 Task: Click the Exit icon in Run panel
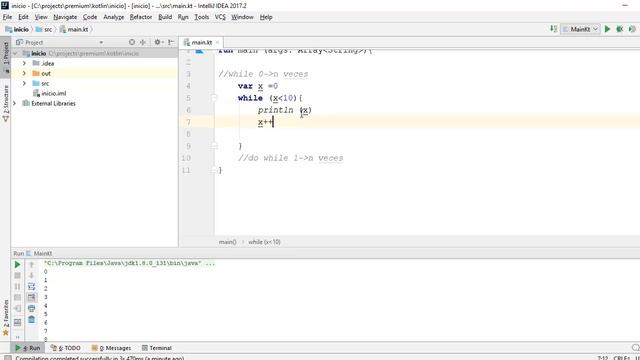tap(18, 309)
